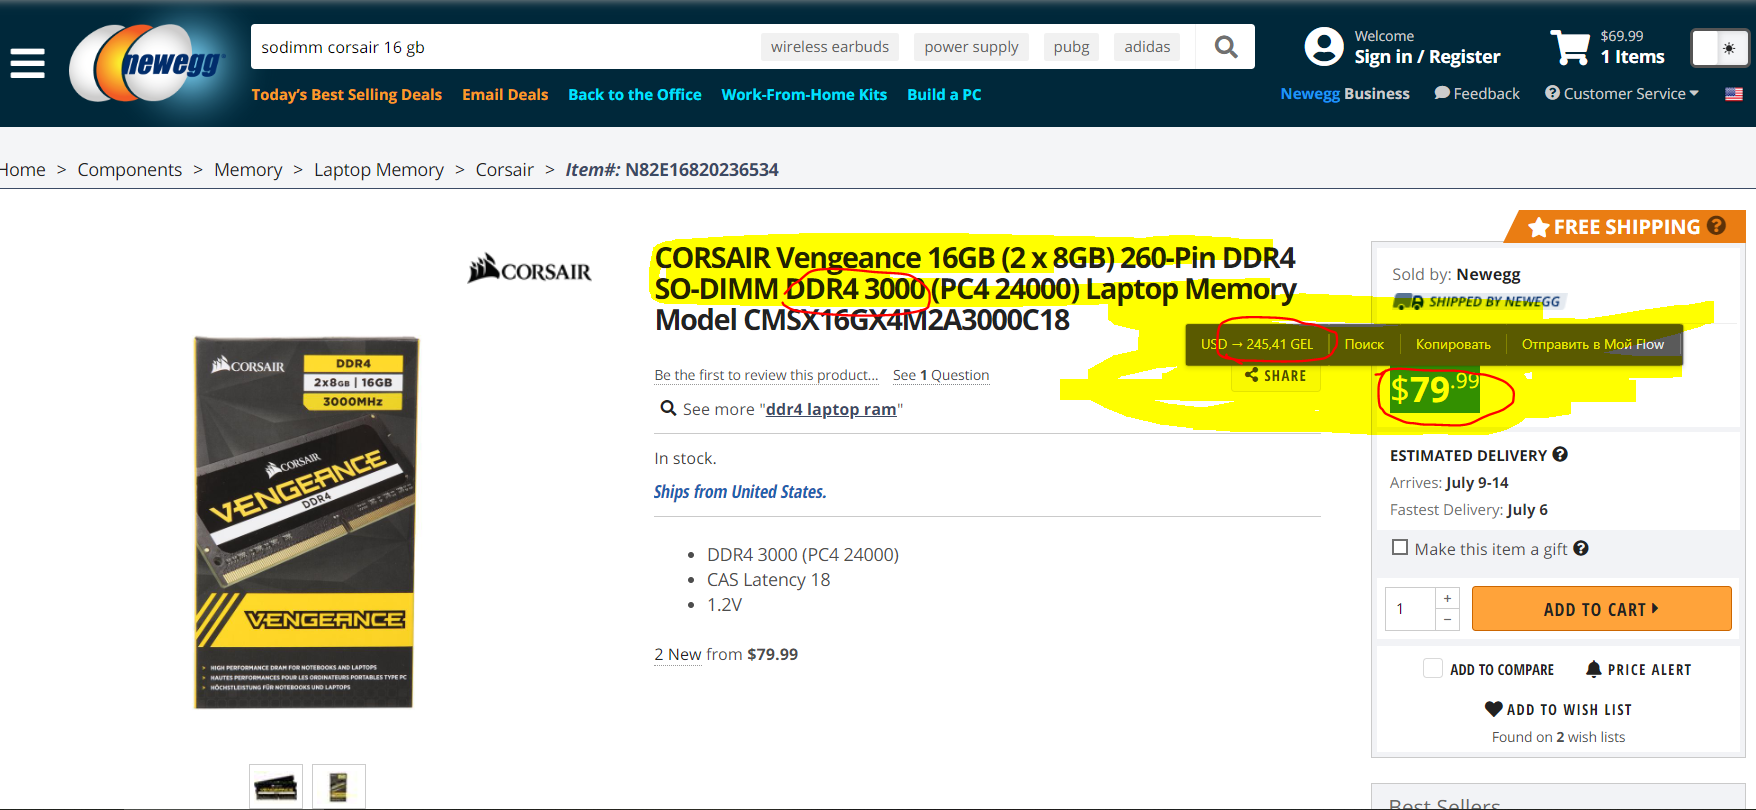The image size is (1756, 810).
Task: Toggle dark mode theme switch
Action: [1720, 48]
